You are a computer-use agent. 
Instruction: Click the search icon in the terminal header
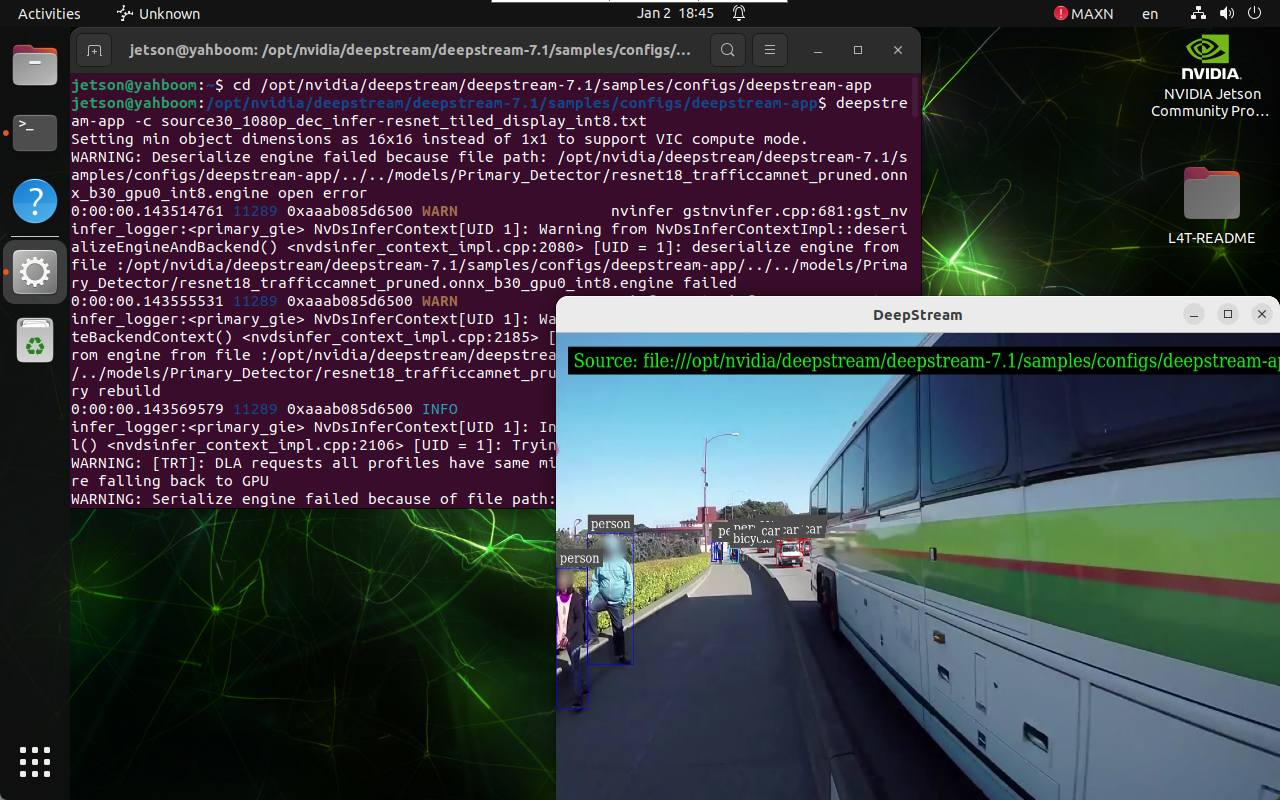[x=727, y=49]
